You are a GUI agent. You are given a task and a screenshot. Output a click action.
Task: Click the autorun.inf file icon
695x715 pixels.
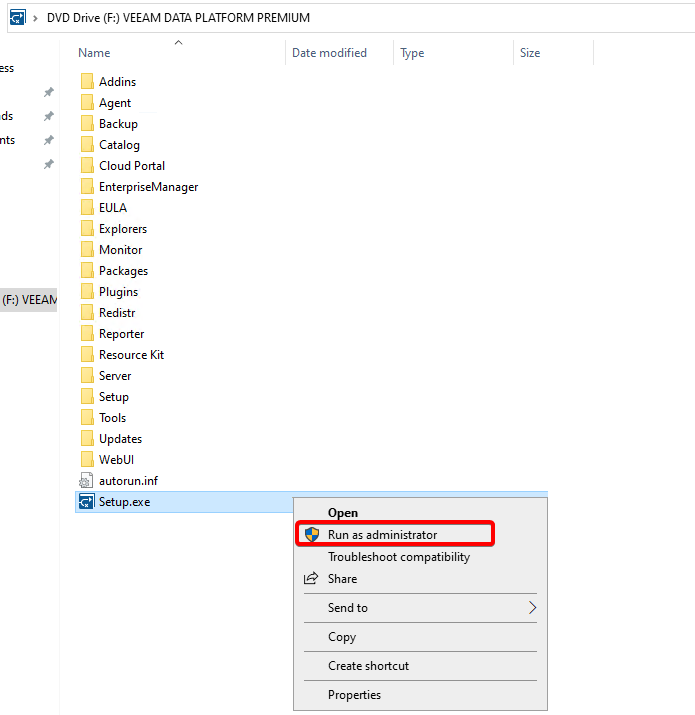click(86, 481)
